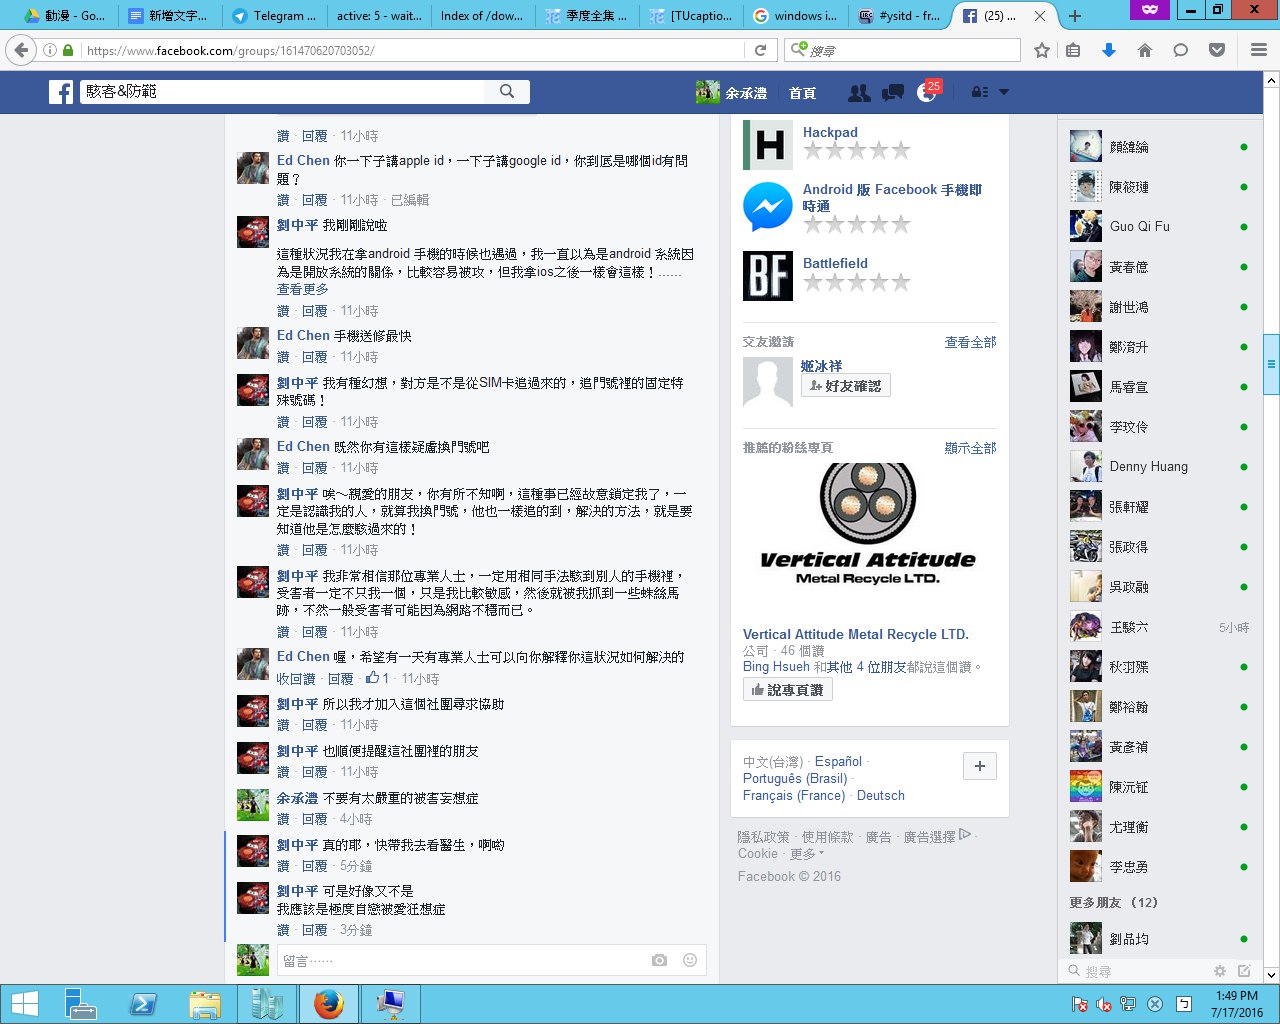Open search engine selector in search box
The width and height of the screenshot is (1280, 1024).
pyautogui.click(x=799, y=50)
